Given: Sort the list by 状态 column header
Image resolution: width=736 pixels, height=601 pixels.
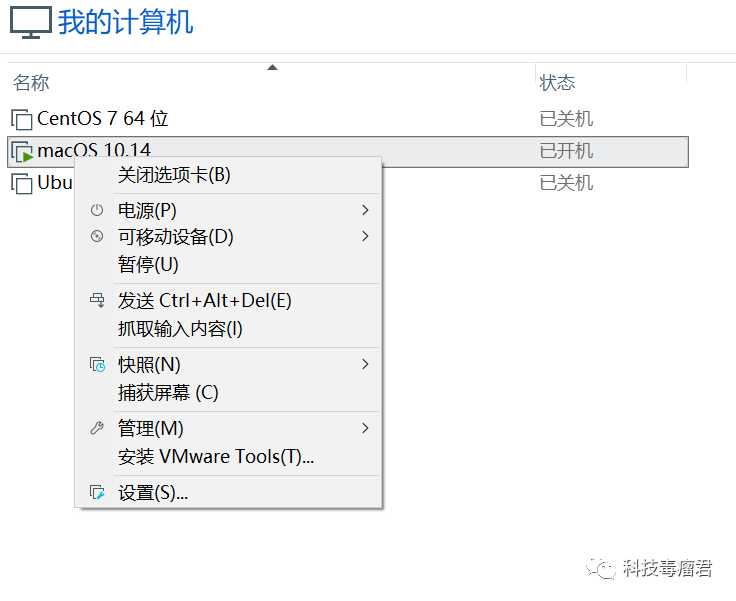Looking at the screenshot, I should pos(557,83).
